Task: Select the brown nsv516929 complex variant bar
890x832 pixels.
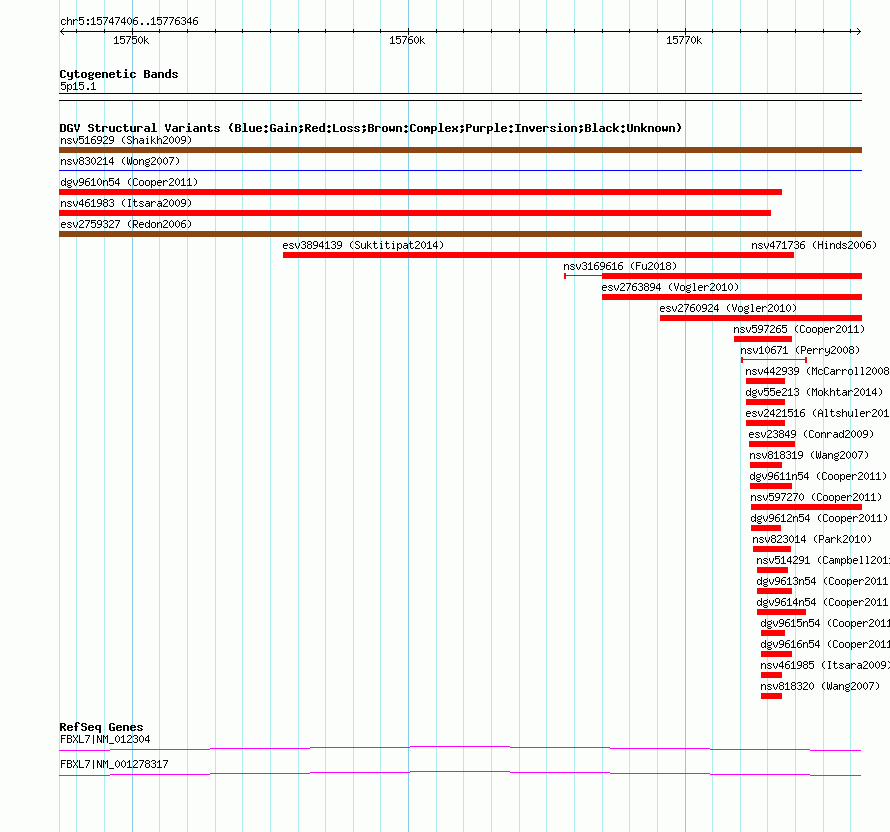Action: [460, 150]
